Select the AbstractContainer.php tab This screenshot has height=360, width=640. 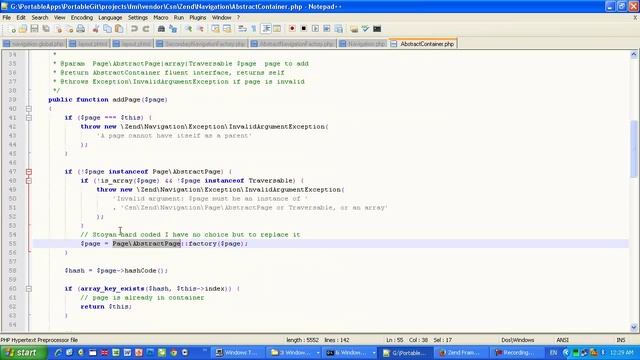[423, 44]
